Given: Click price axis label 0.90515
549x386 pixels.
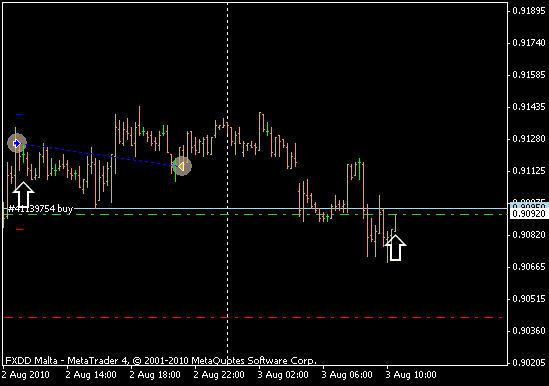Looking at the screenshot, I should pos(529,299).
